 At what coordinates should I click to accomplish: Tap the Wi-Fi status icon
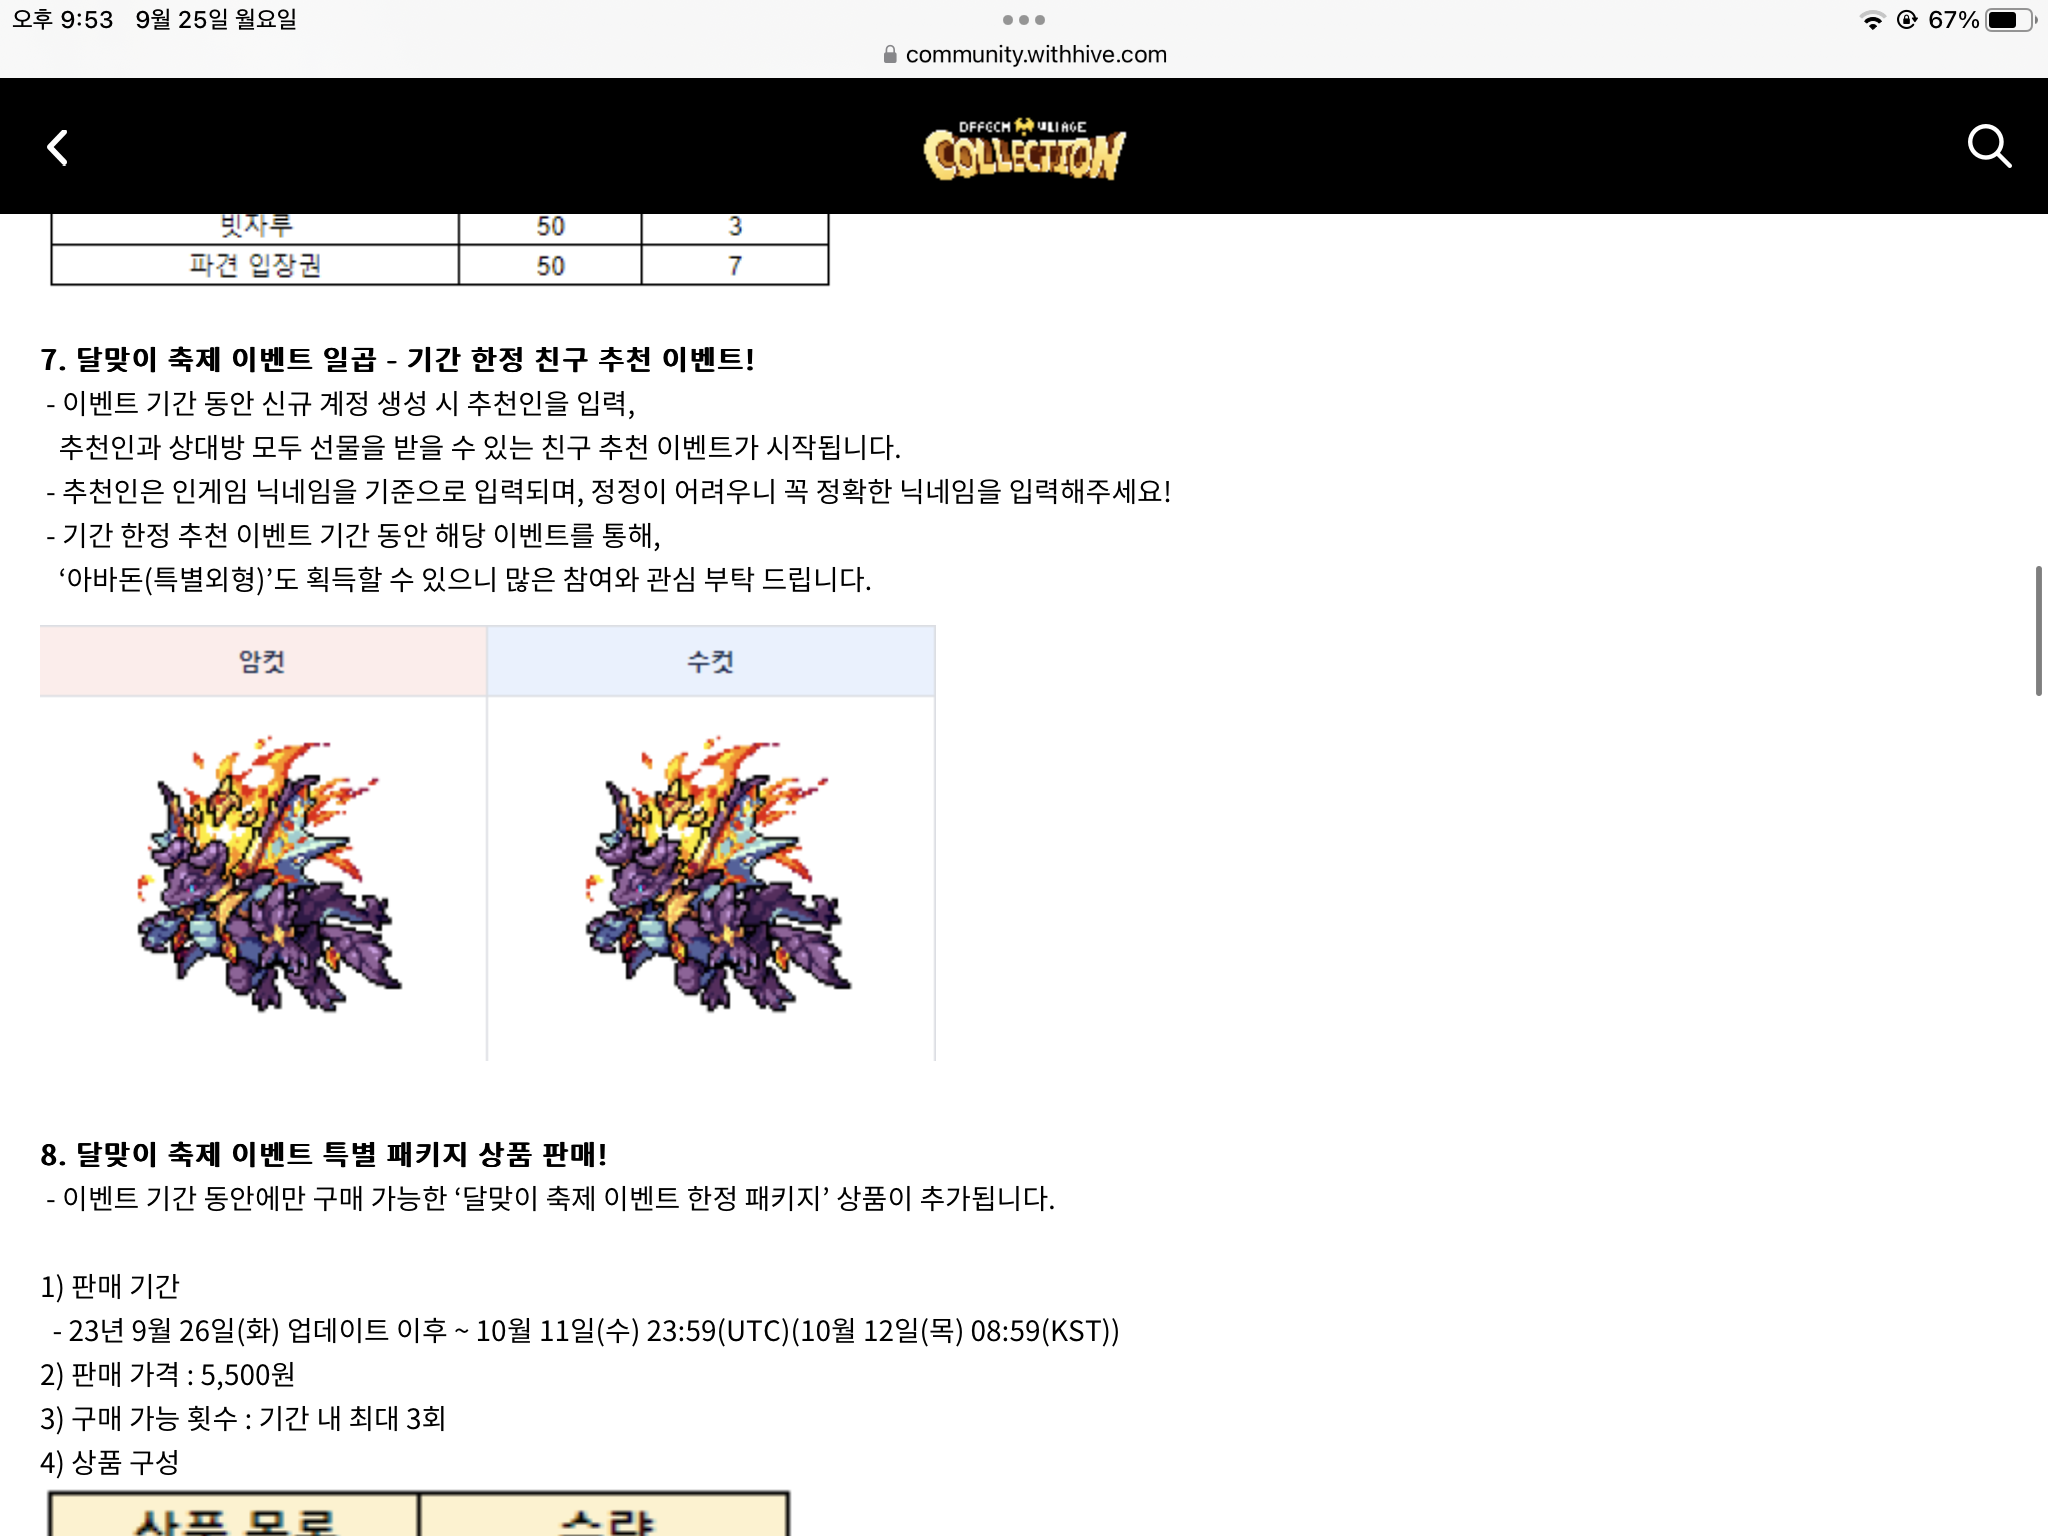tap(1871, 20)
